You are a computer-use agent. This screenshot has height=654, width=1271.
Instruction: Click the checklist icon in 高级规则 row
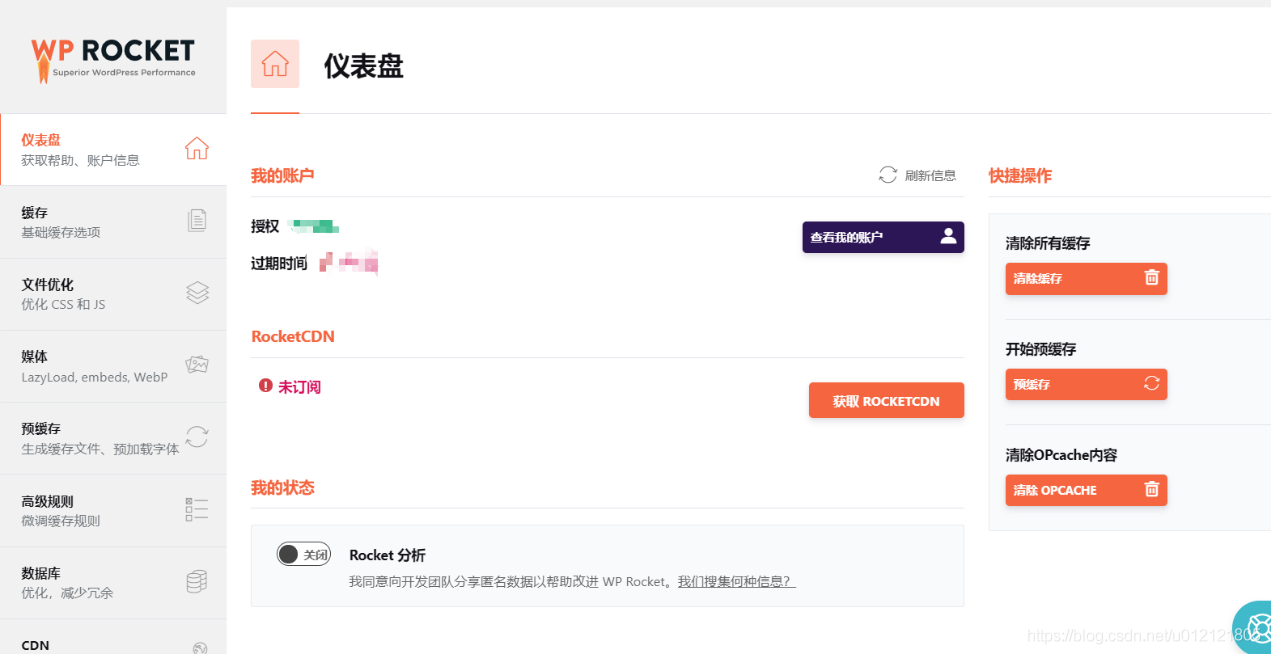(197, 509)
